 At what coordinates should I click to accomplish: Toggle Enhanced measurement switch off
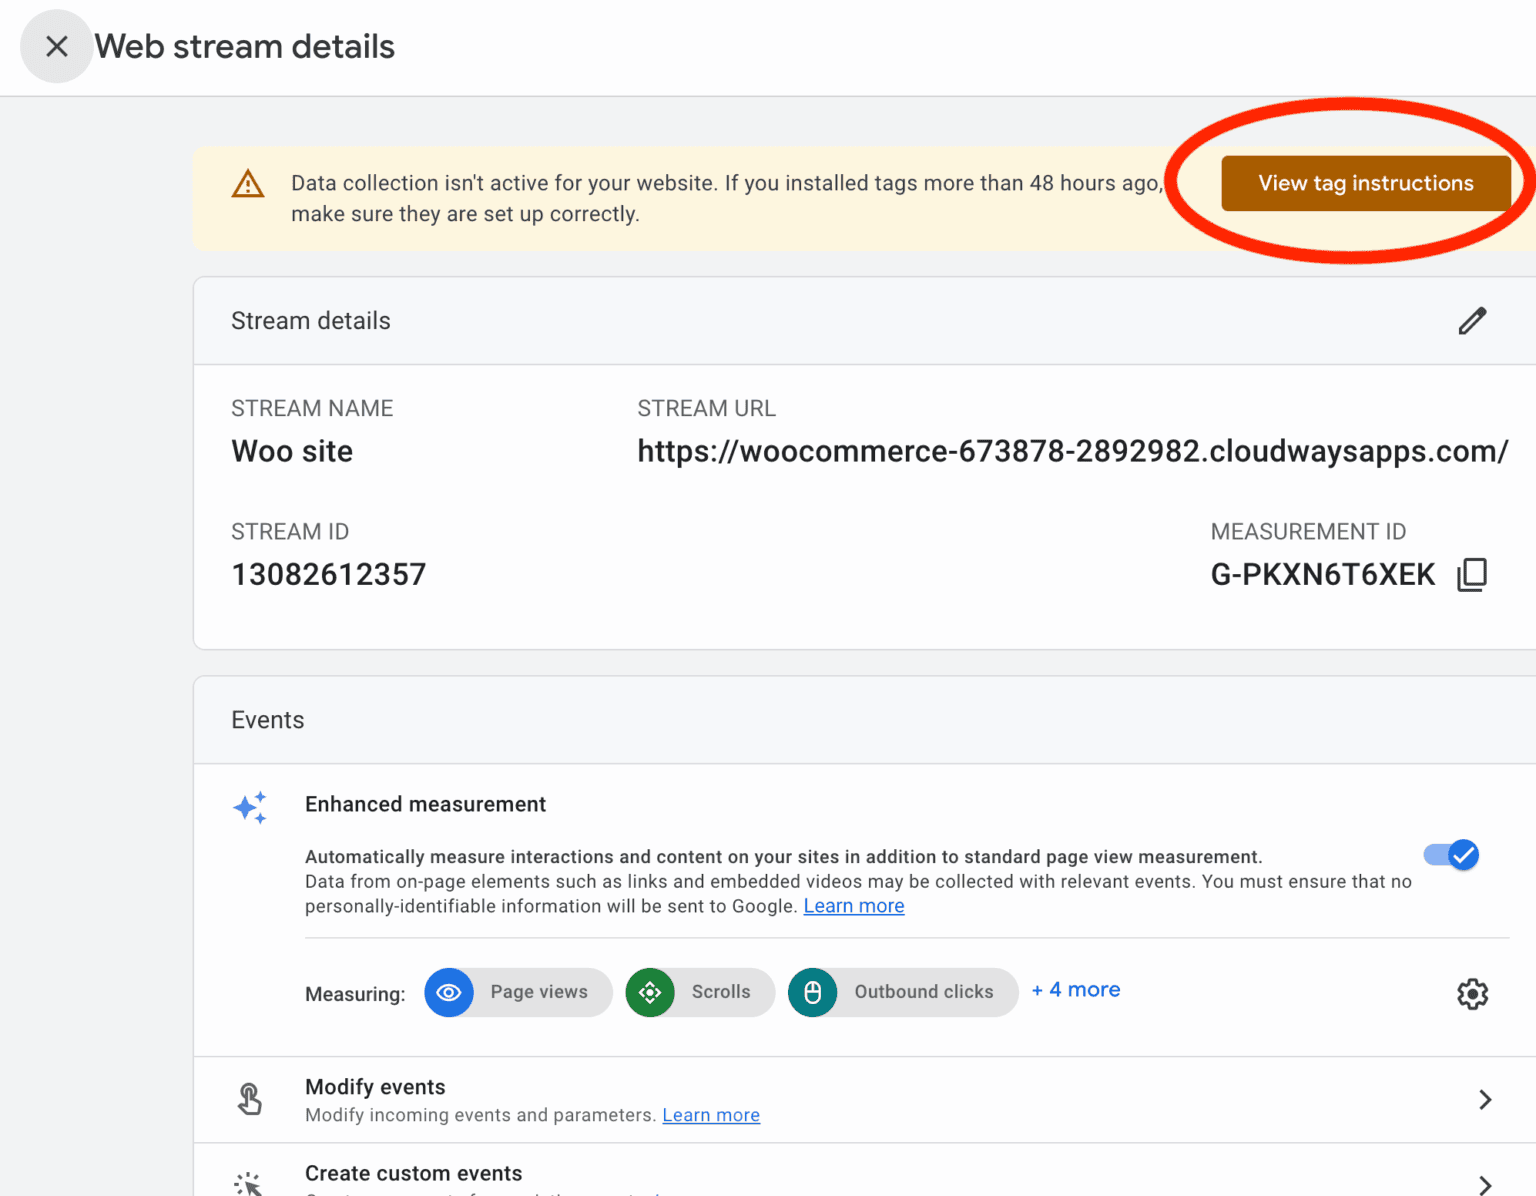[1451, 855]
